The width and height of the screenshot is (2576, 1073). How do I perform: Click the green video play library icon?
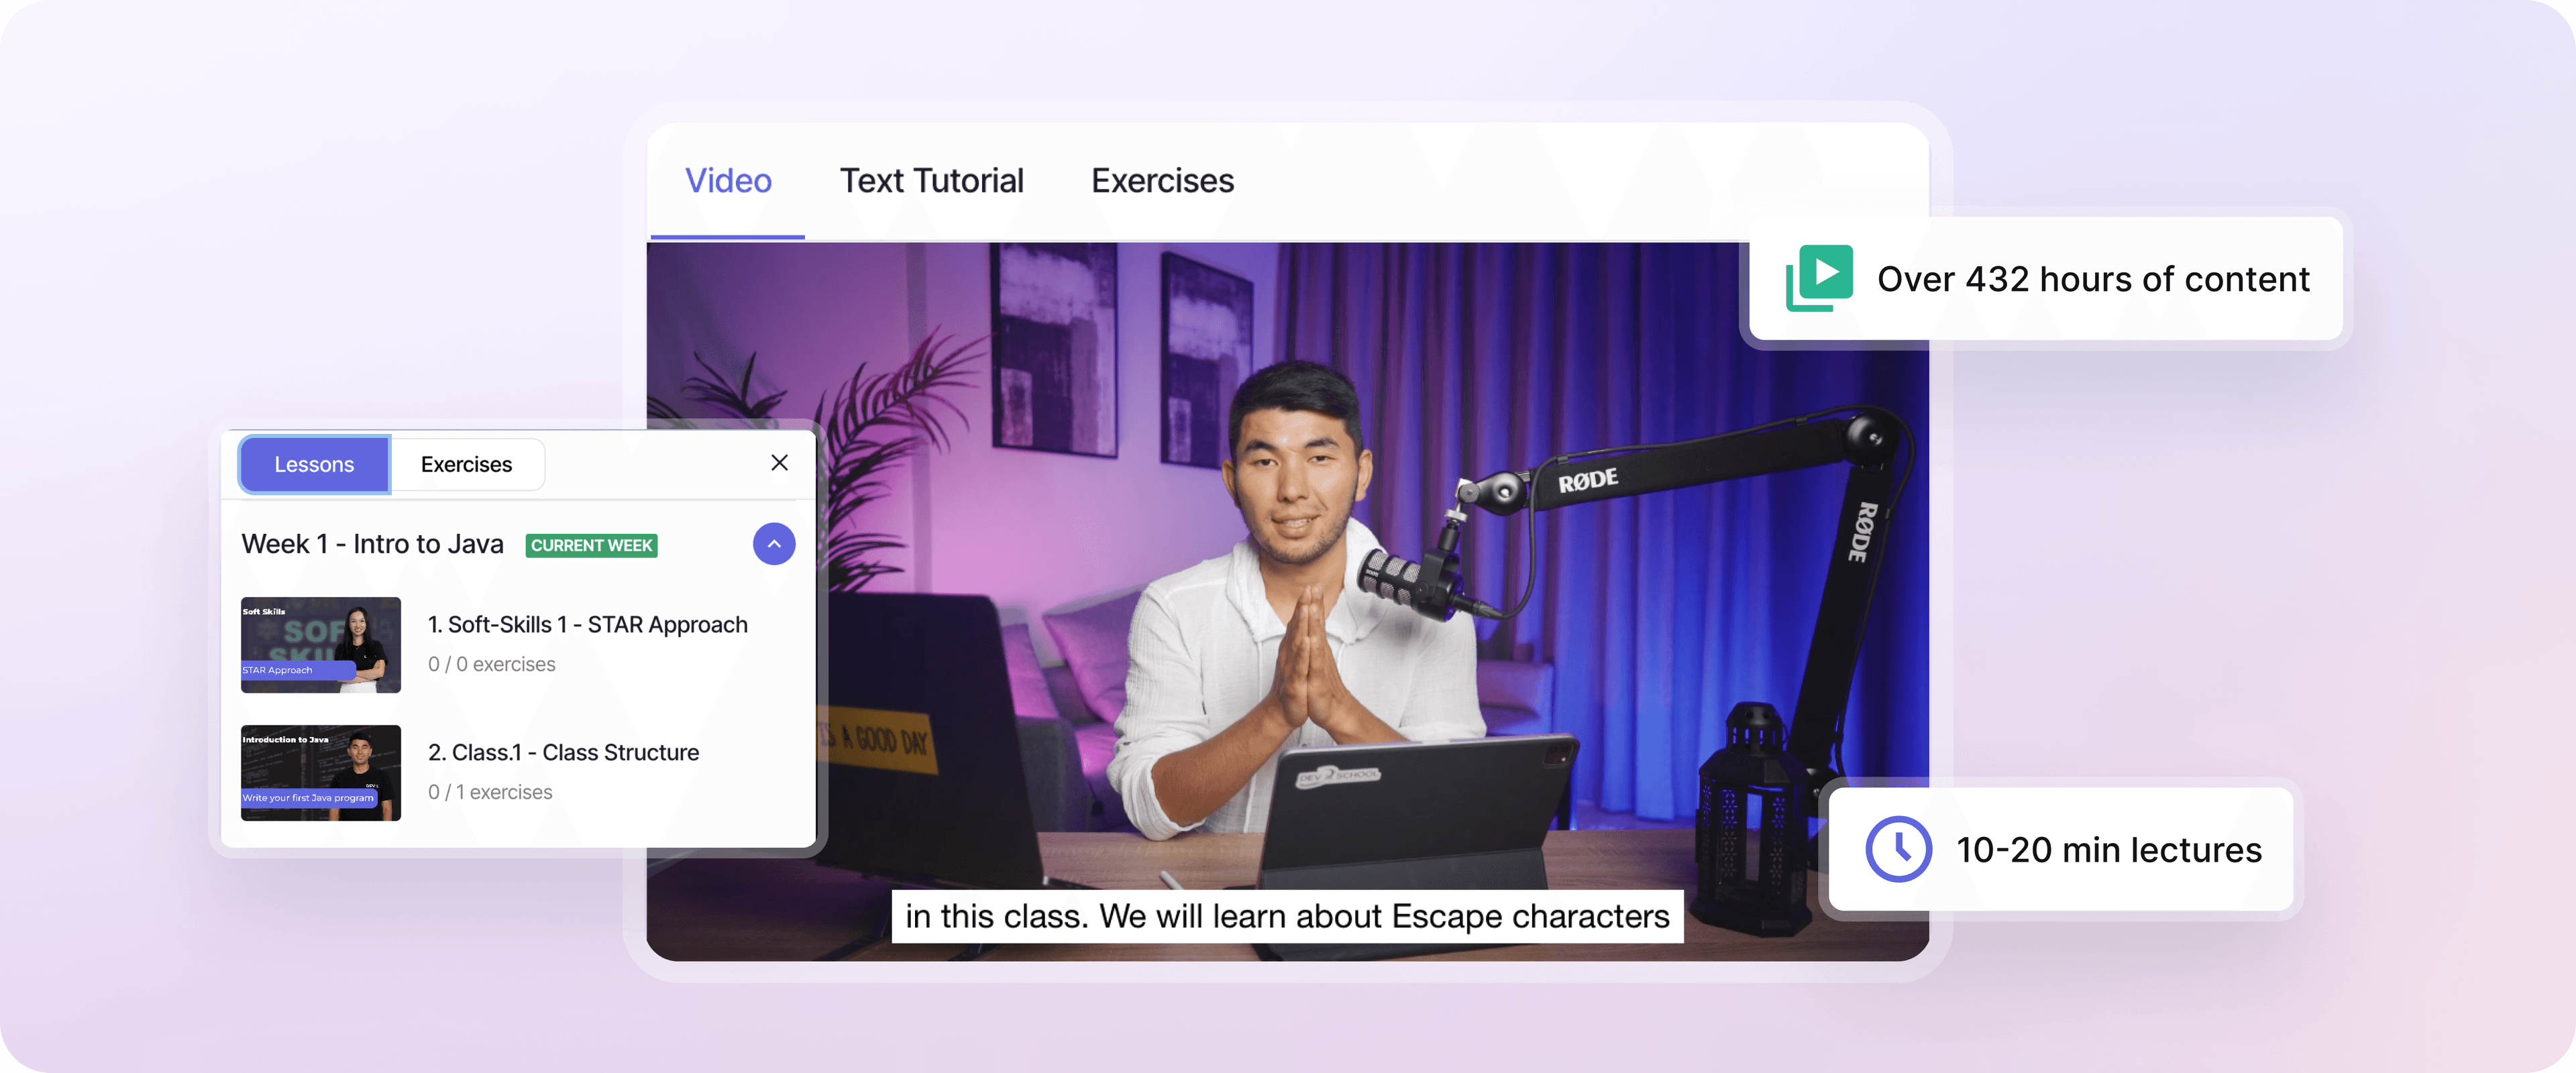1819,278
